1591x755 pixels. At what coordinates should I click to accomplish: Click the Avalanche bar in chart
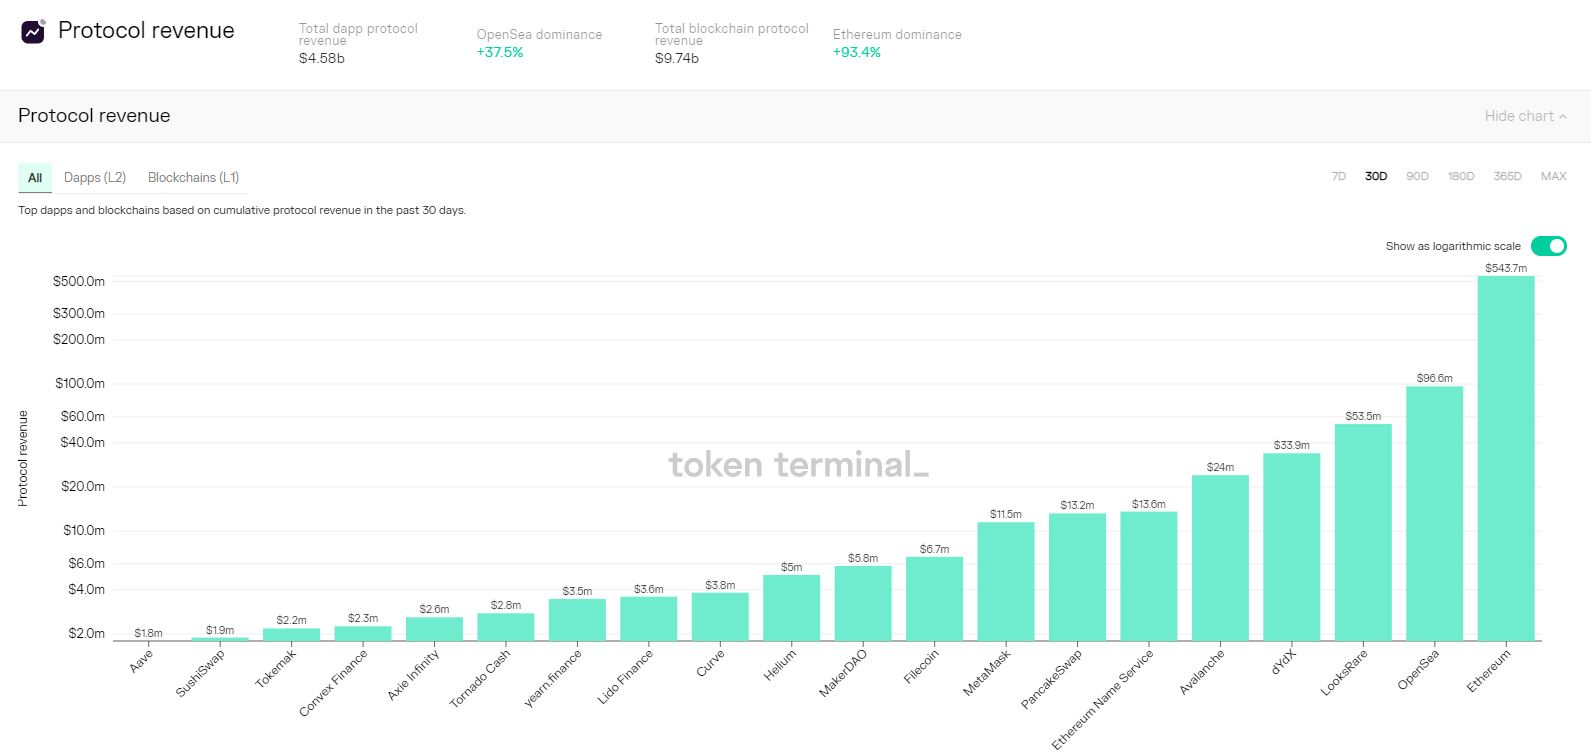pyautogui.click(x=1220, y=558)
